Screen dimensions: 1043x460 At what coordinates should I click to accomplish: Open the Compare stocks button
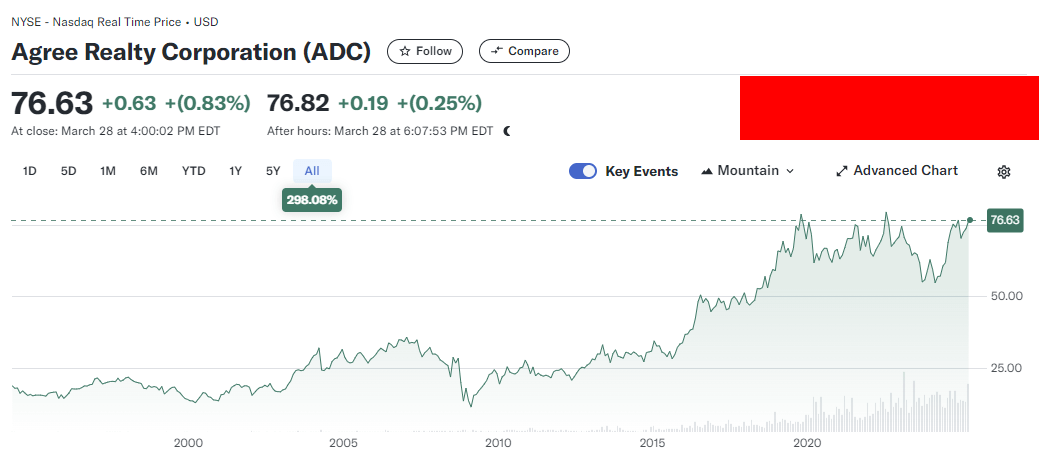tap(524, 51)
